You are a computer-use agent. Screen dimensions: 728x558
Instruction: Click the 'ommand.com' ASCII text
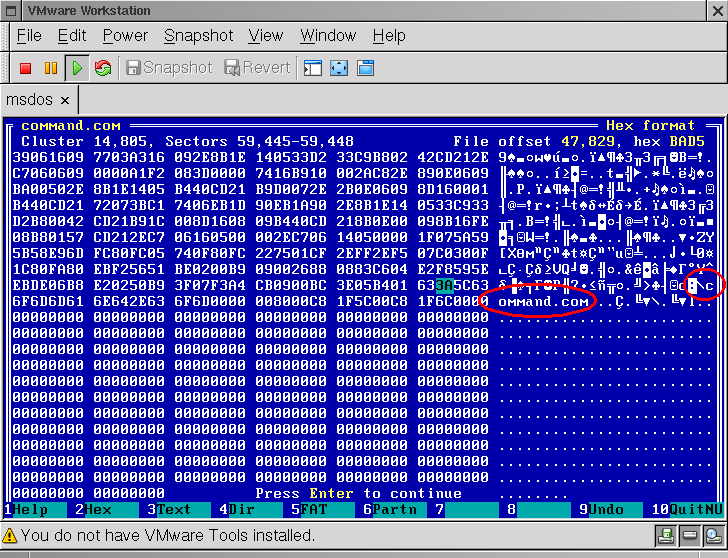tap(543, 302)
